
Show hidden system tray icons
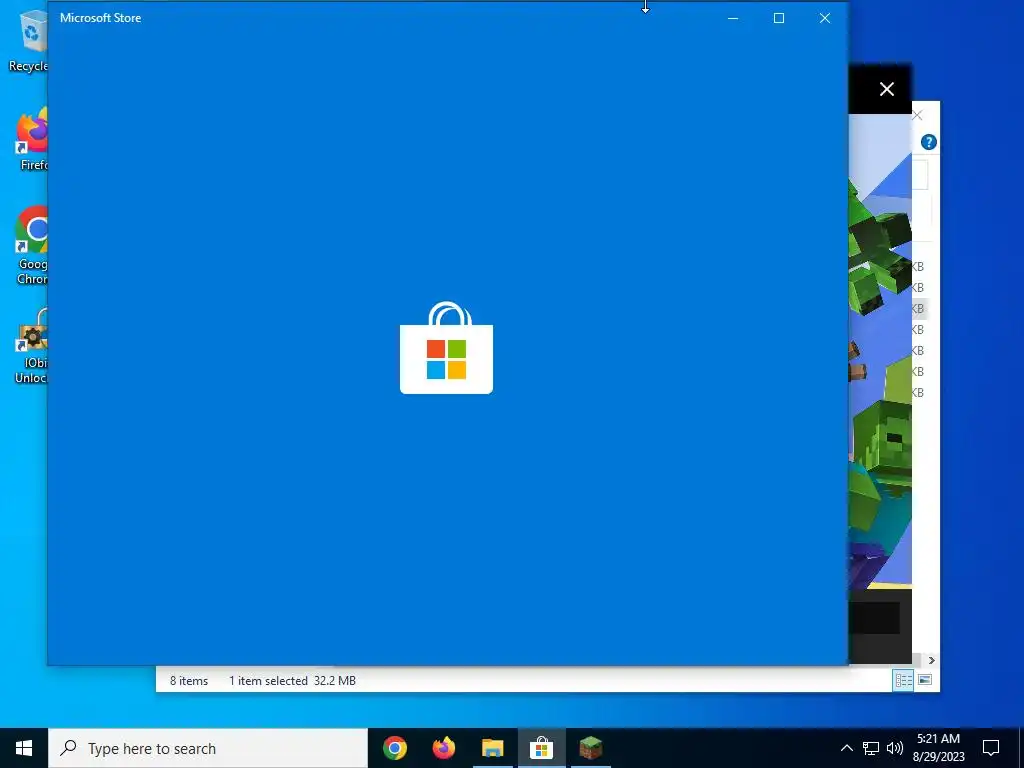click(846, 748)
